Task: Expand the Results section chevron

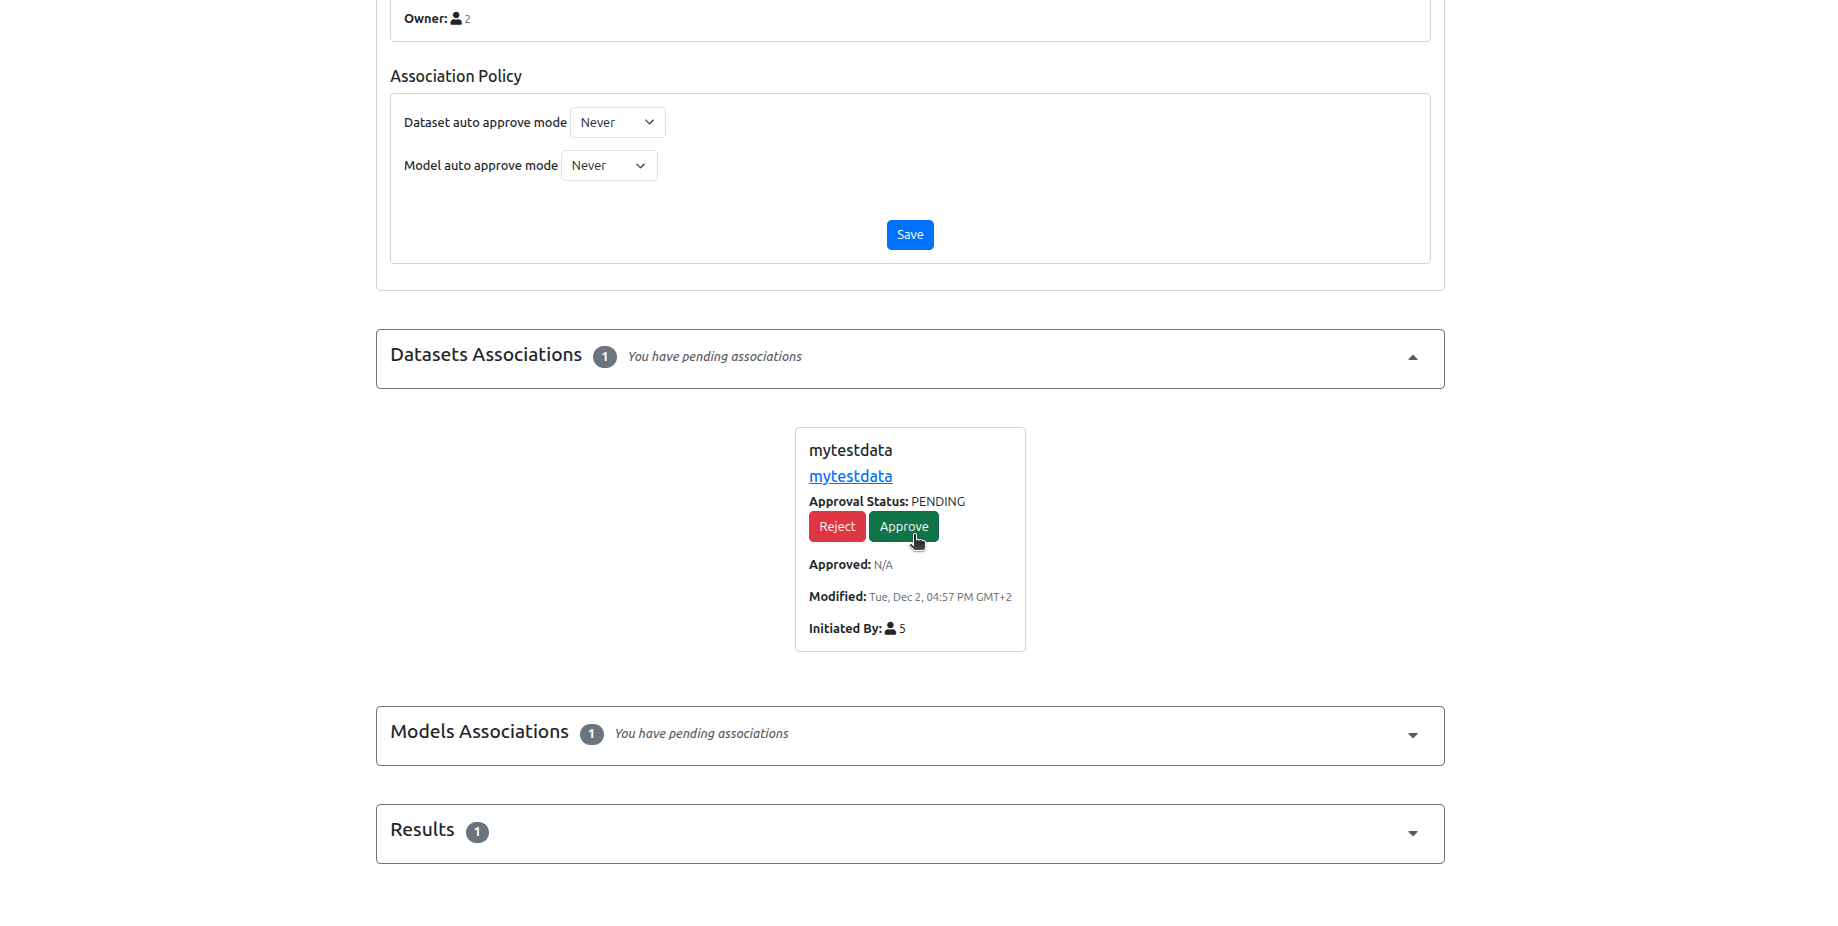Action: 1413,832
